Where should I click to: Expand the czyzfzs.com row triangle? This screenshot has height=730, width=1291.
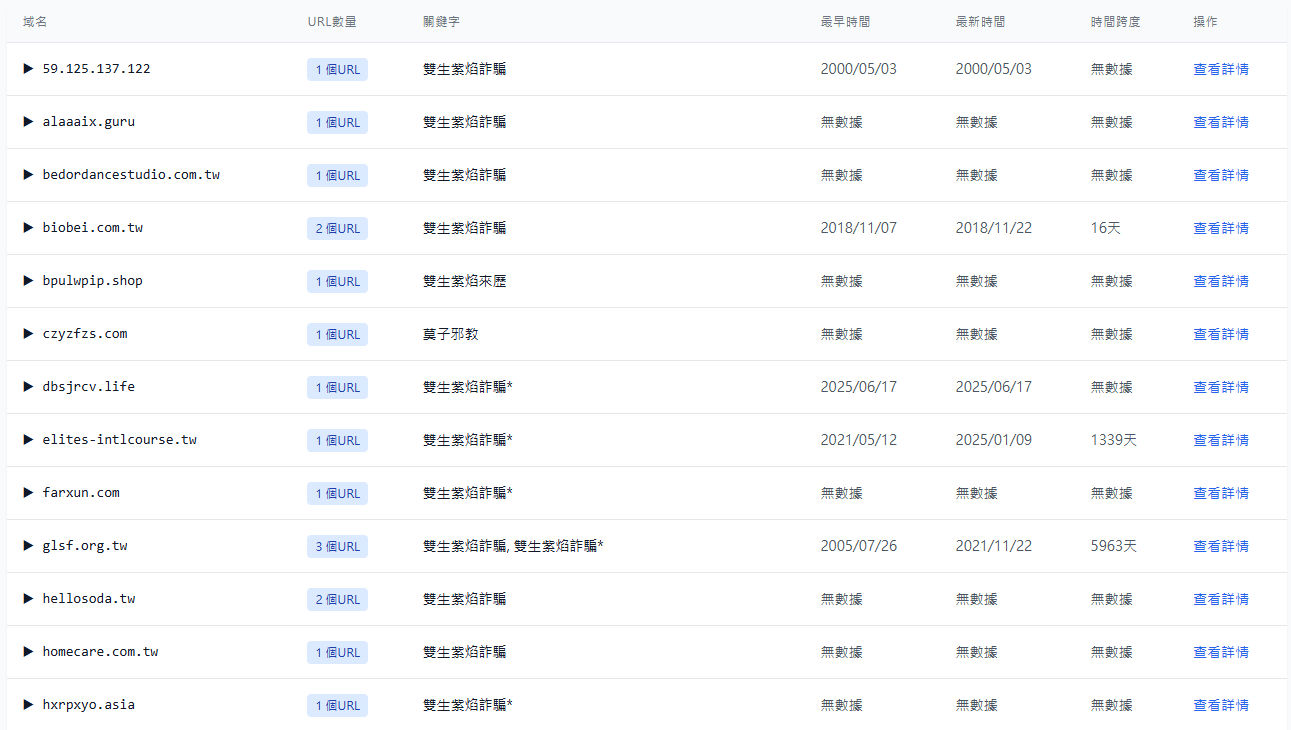coord(29,334)
